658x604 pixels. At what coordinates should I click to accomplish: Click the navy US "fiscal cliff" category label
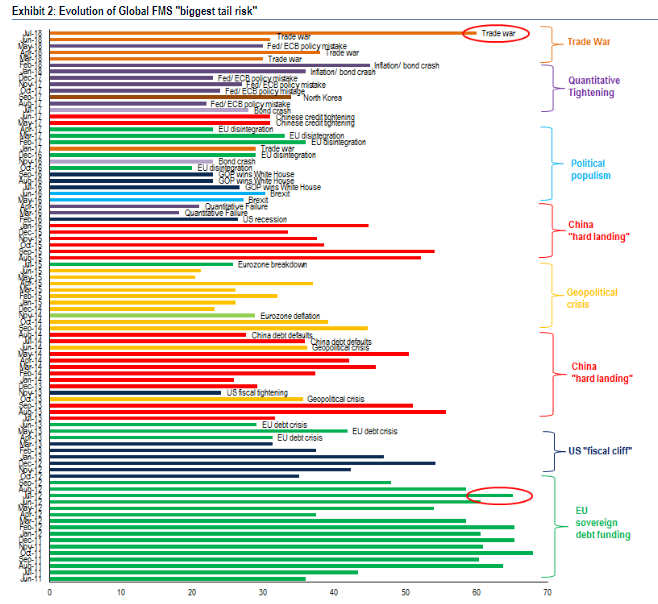(x=600, y=451)
